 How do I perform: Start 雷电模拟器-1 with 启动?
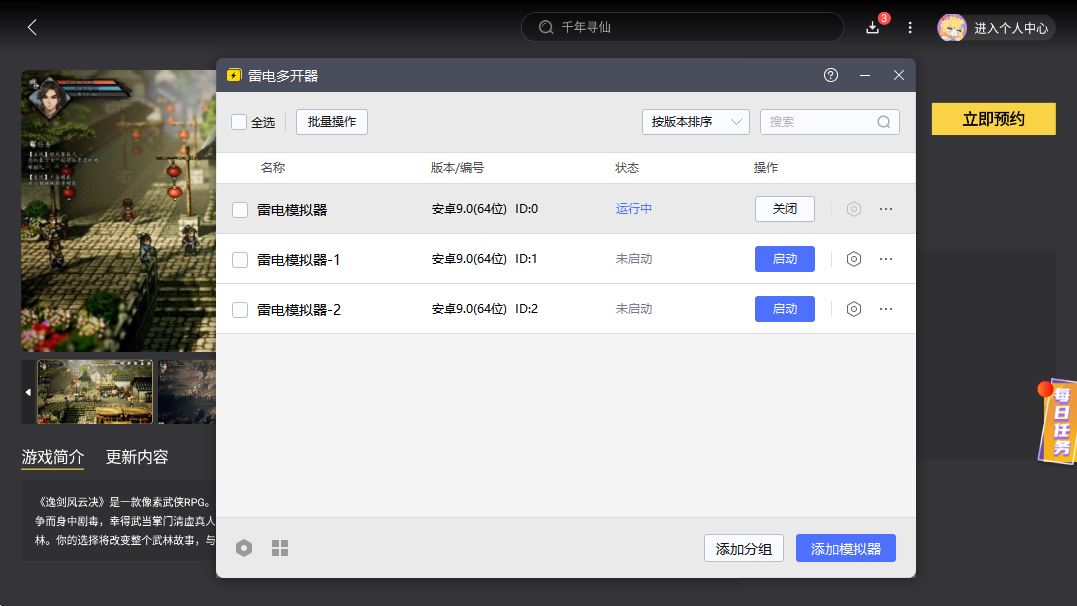(784, 259)
